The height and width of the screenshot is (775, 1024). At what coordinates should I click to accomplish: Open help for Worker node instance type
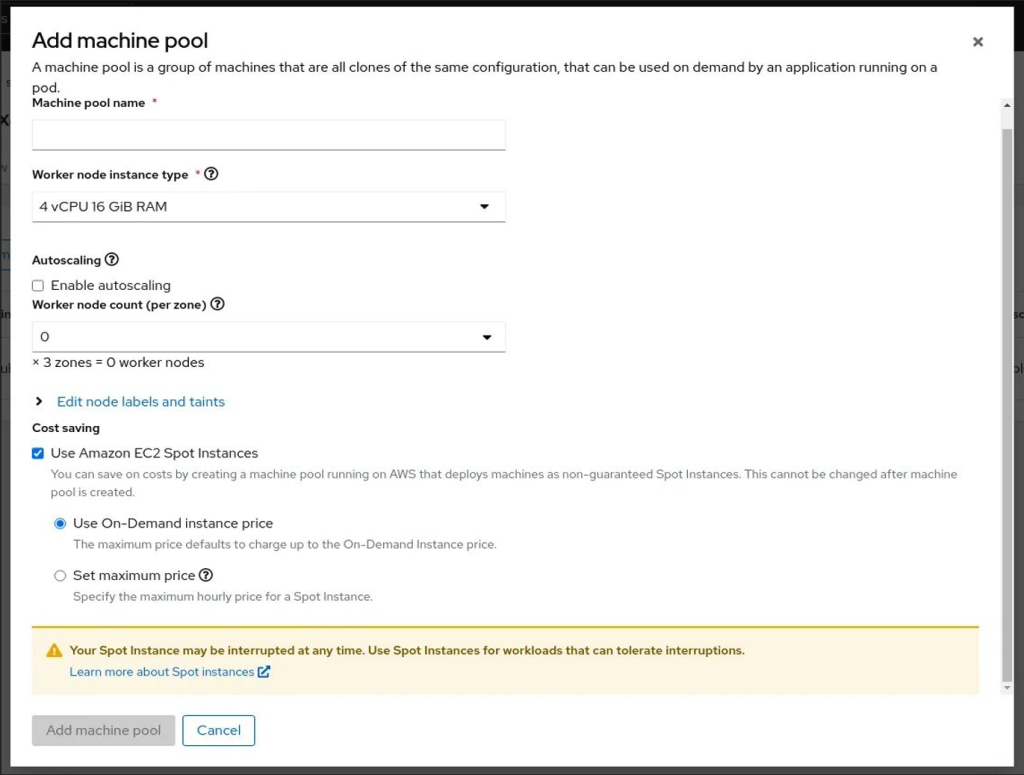click(x=211, y=173)
